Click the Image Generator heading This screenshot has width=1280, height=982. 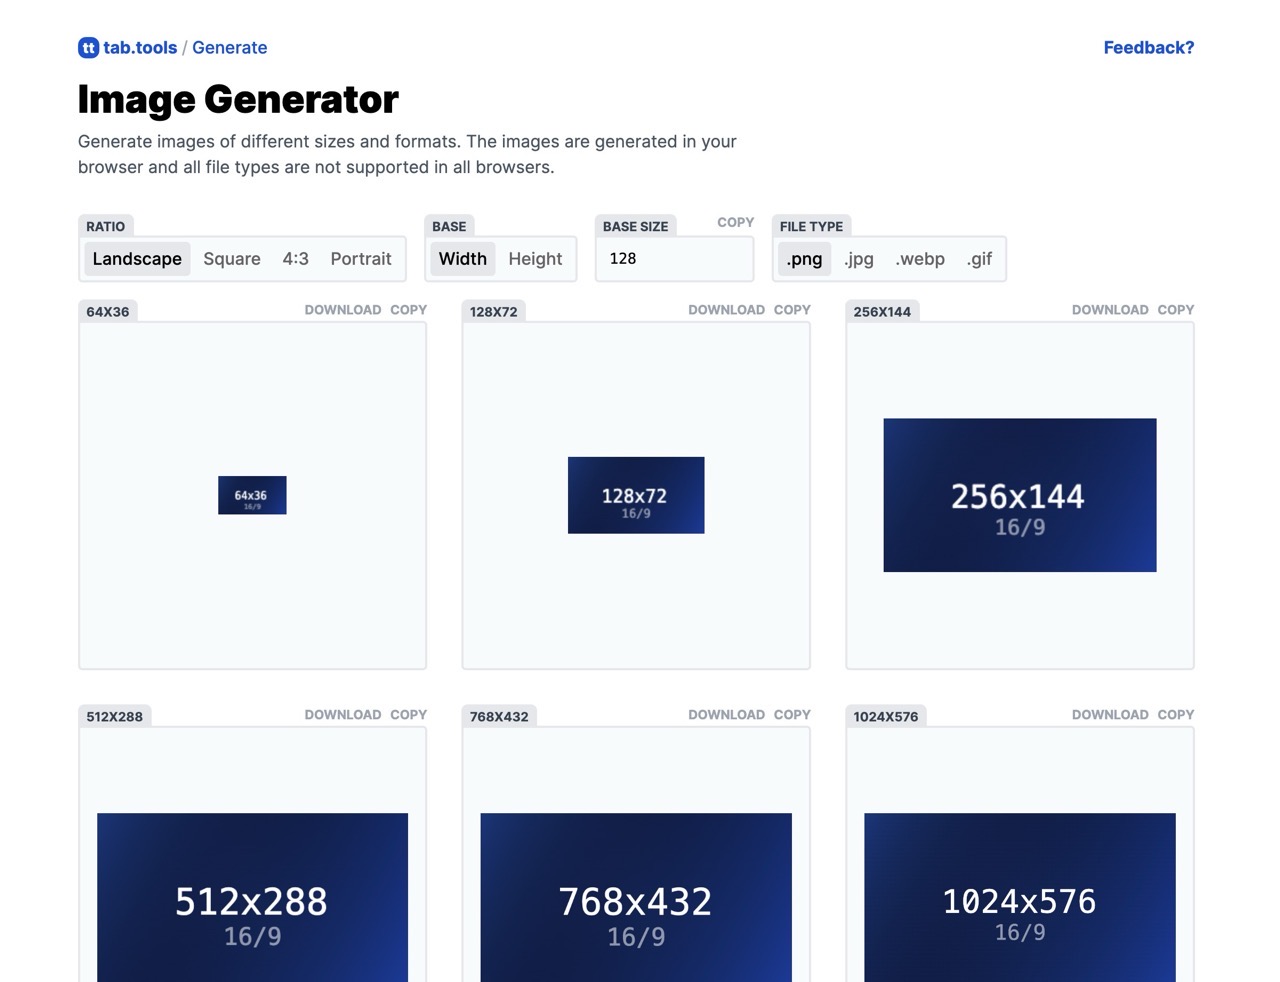click(238, 99)
